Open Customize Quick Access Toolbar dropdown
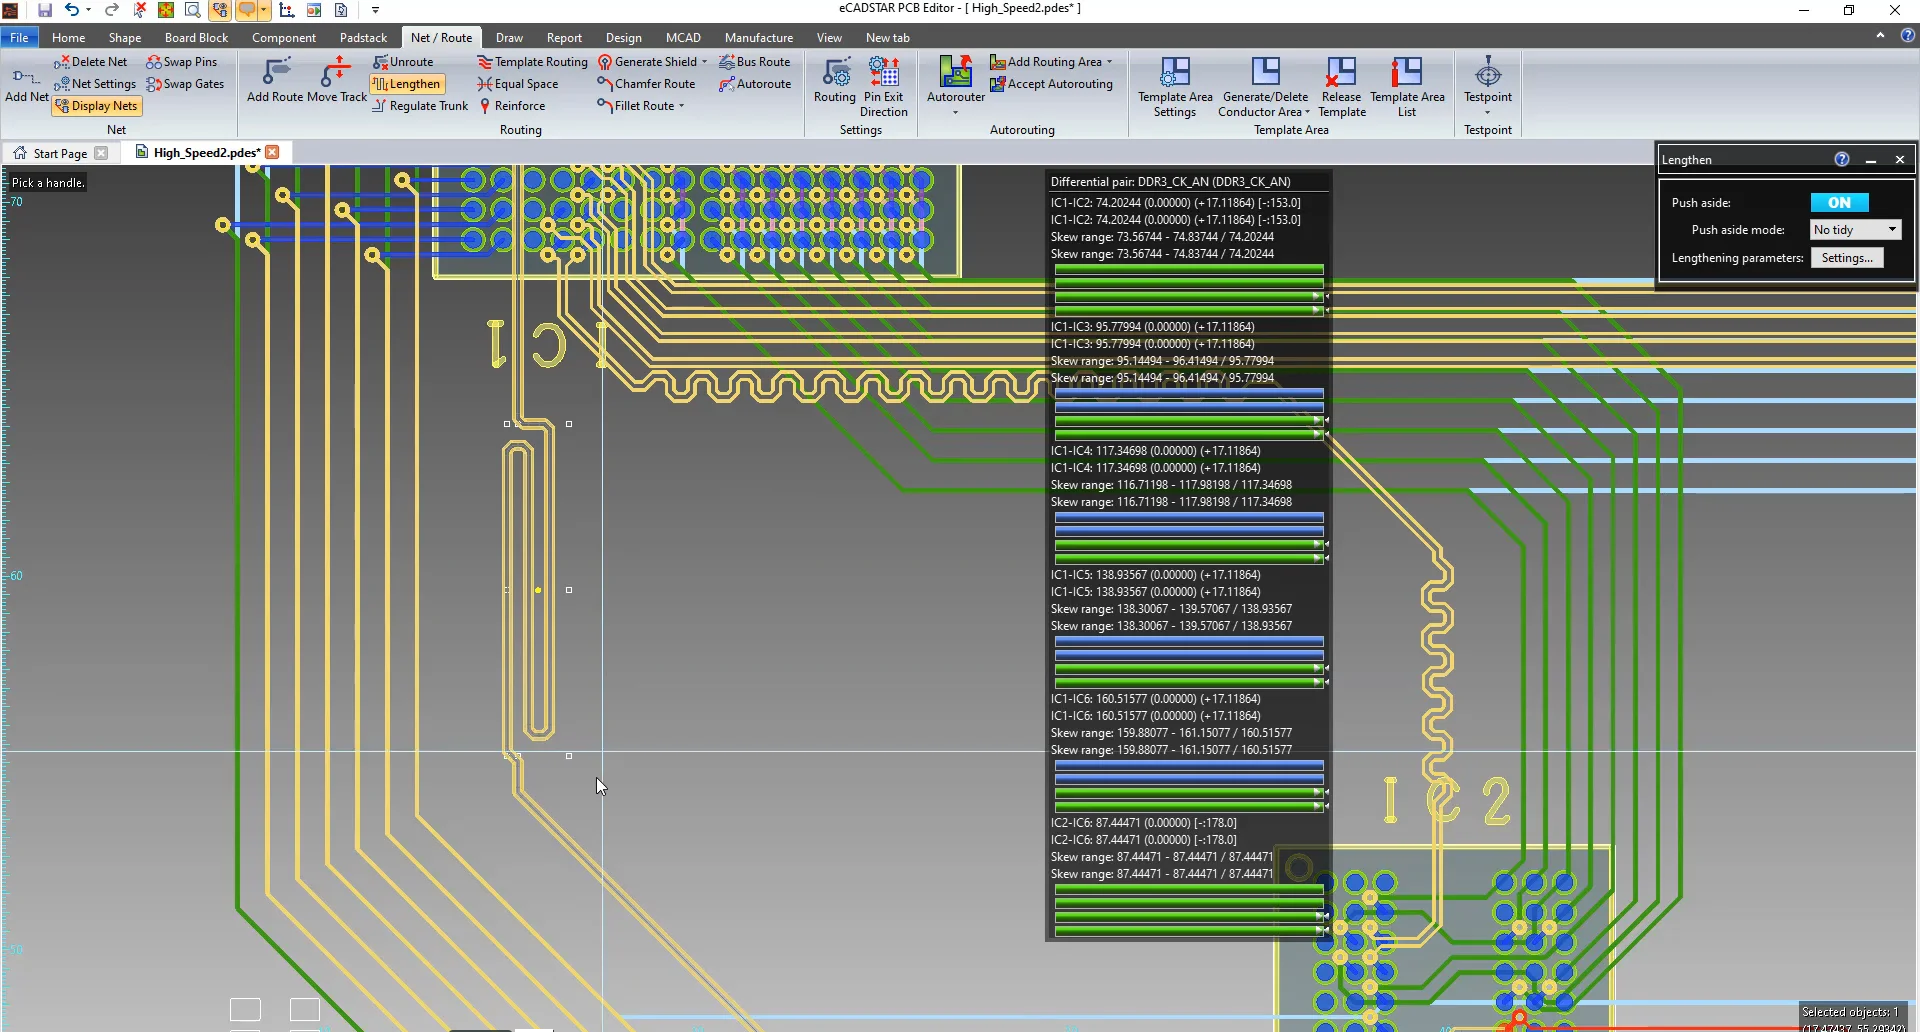The image size is (1920, 1032). coord(375,10)
